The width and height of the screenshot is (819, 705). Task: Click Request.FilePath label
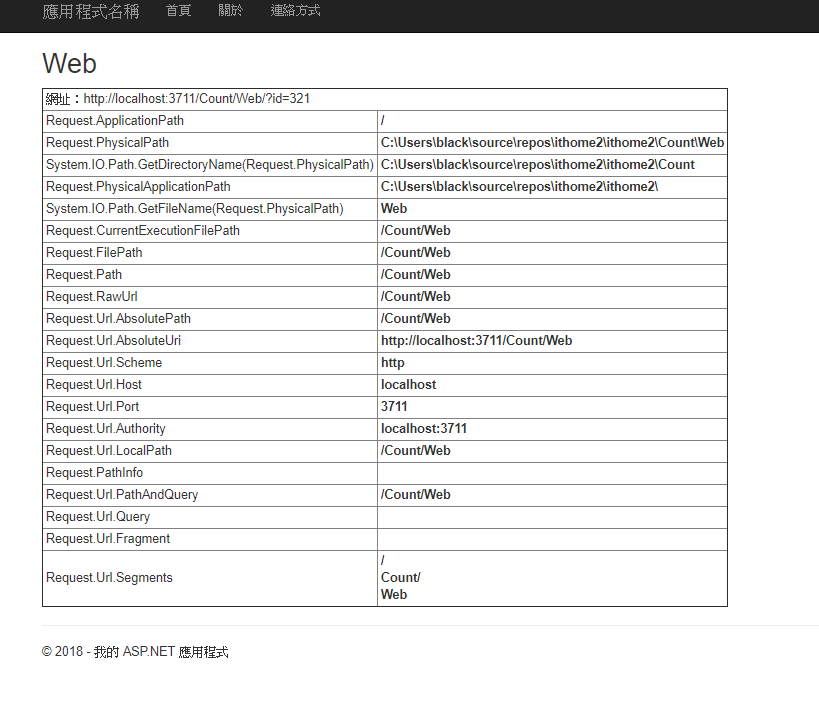[x=94, y=252]
